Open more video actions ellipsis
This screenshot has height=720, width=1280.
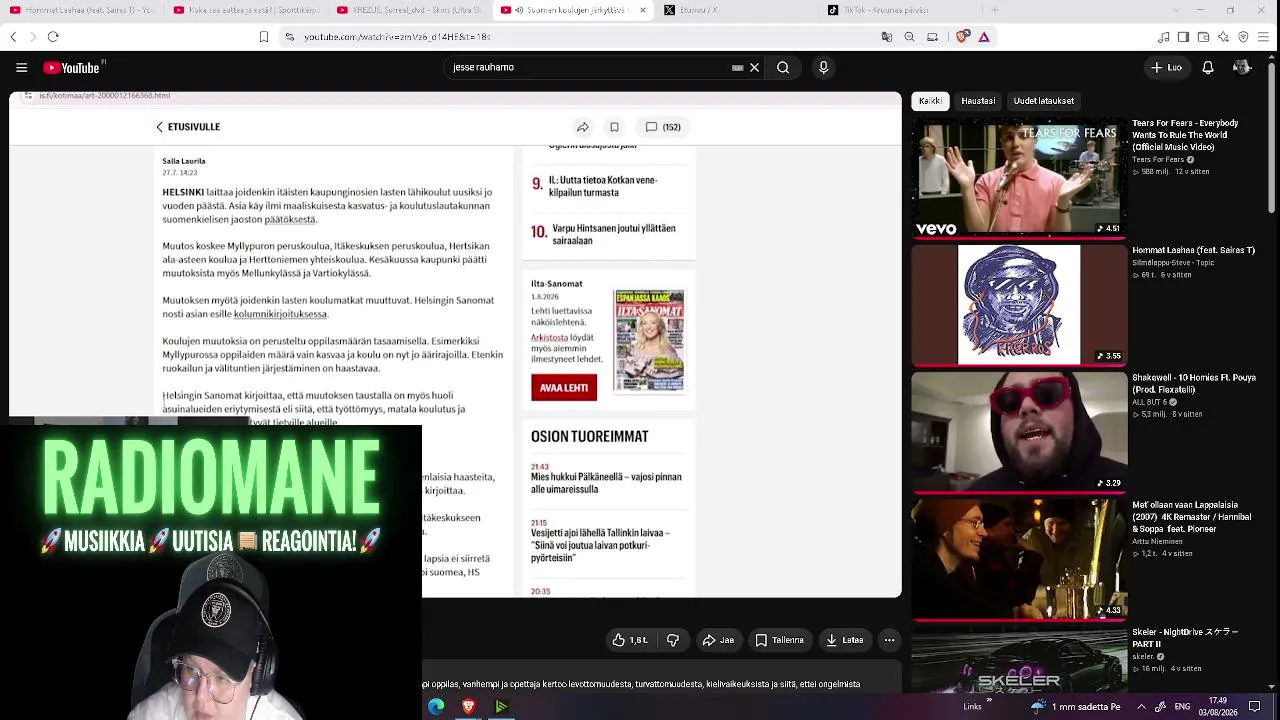tap(888, 640)
